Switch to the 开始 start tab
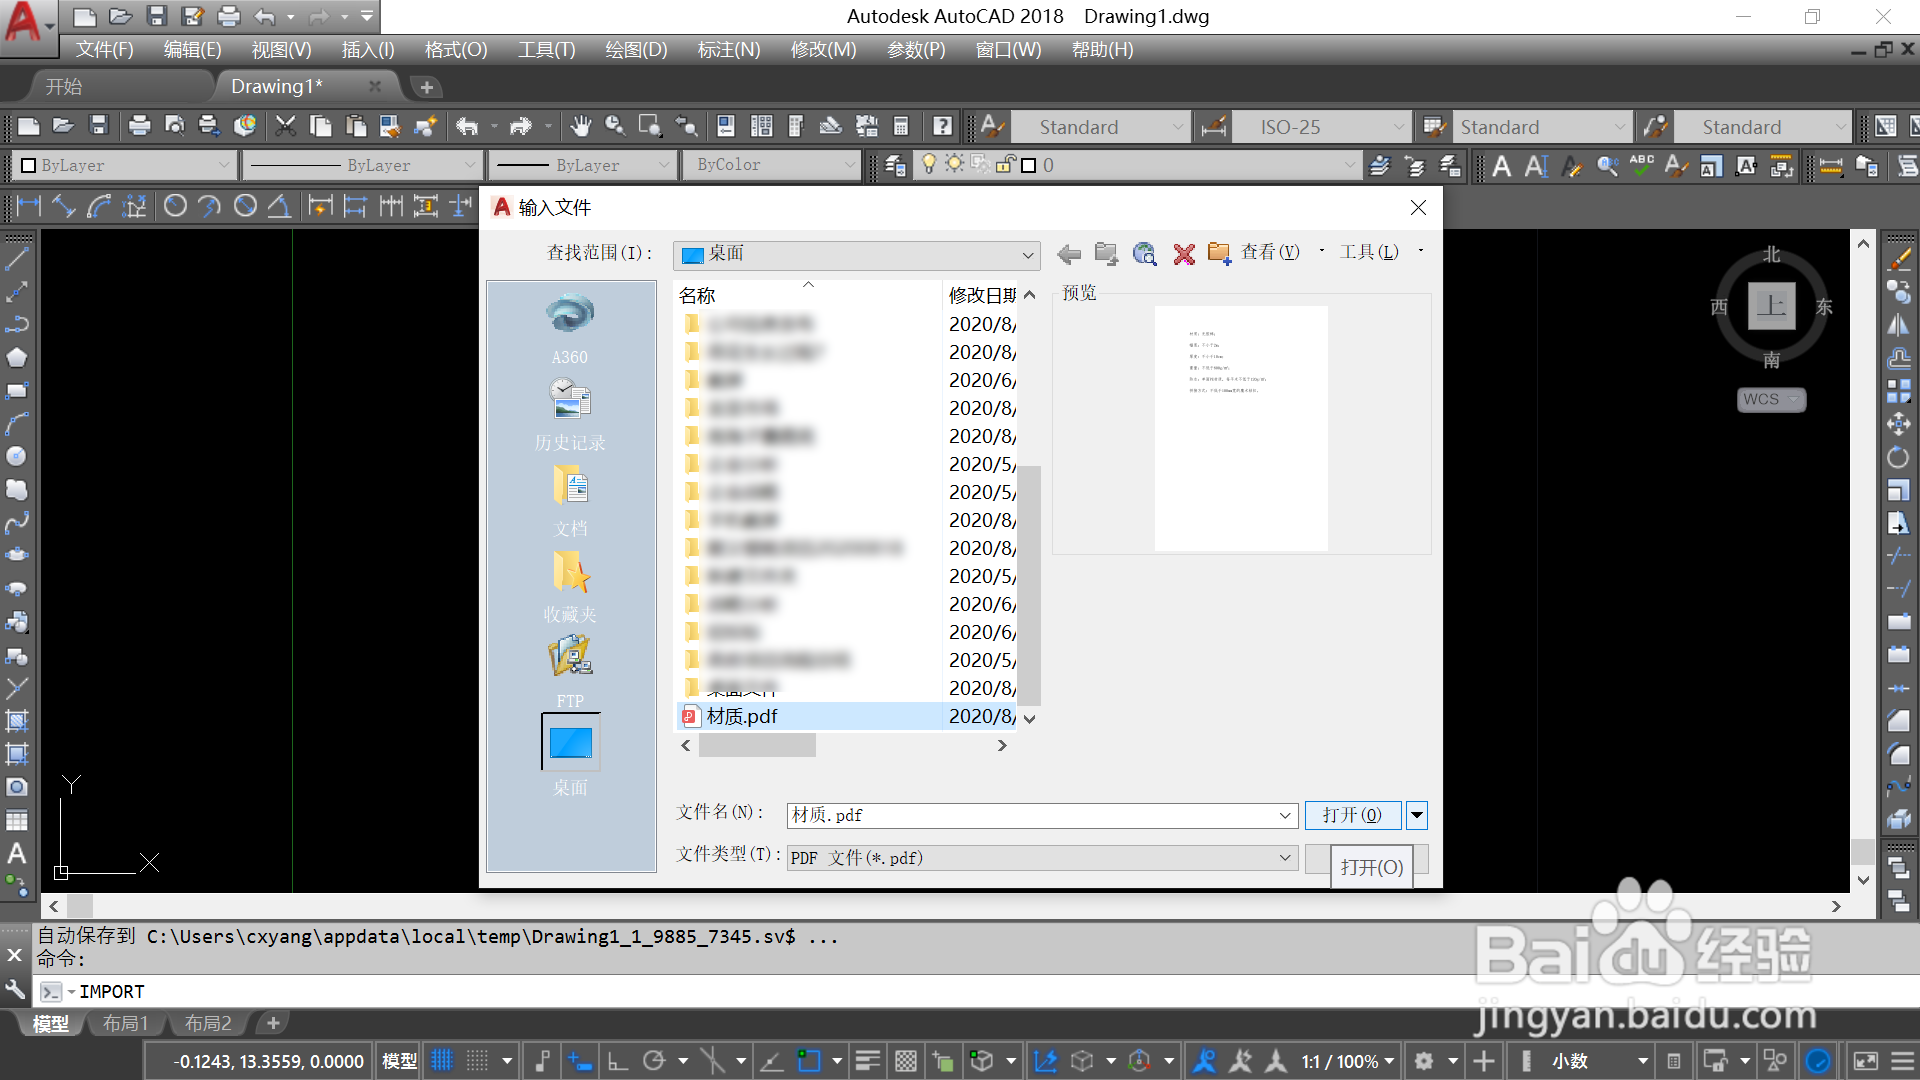This screenshot has height=1080, width=1920. 64,87
